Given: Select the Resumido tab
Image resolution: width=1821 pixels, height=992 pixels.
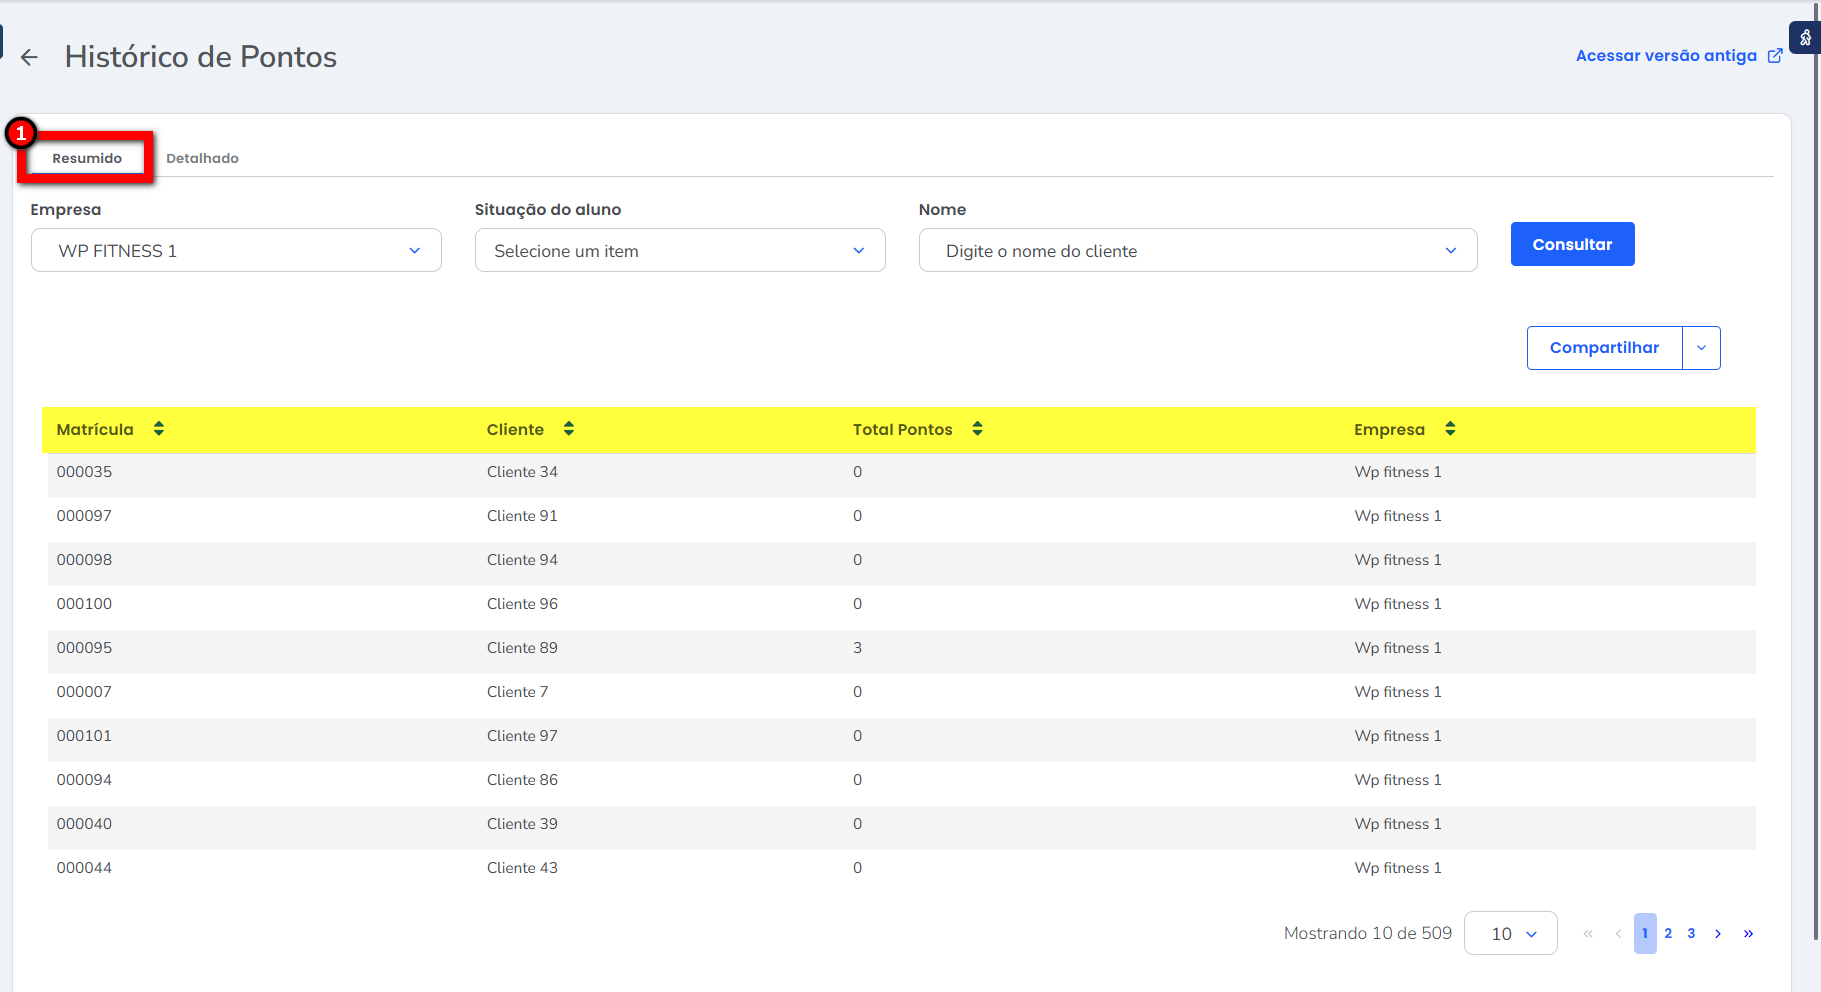Looking at the screenshot, I should click(x=87, y=158).
